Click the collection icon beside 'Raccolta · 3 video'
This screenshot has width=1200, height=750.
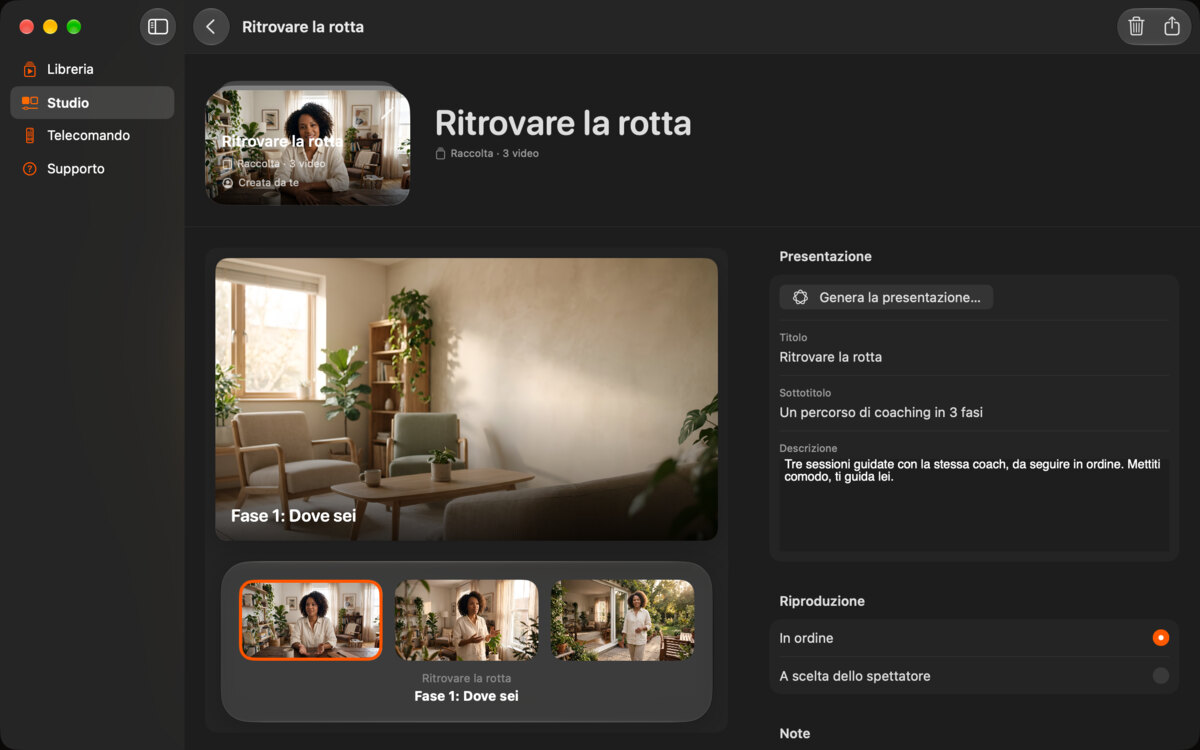(440, 154)
